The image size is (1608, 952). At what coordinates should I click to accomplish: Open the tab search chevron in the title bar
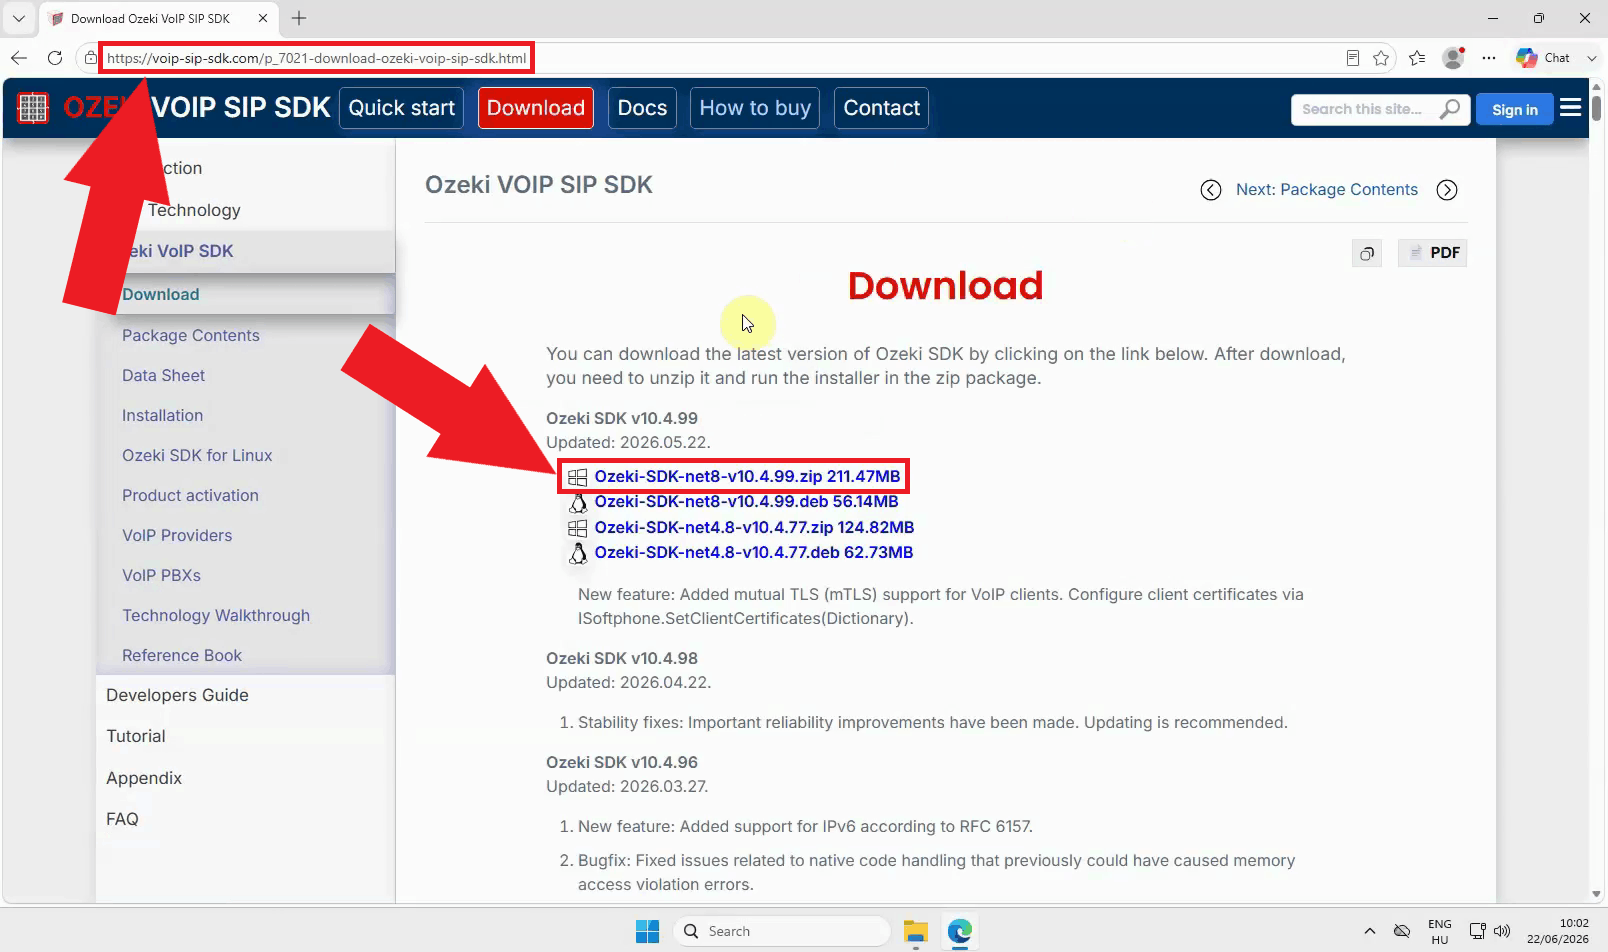(x=19, y=18)
